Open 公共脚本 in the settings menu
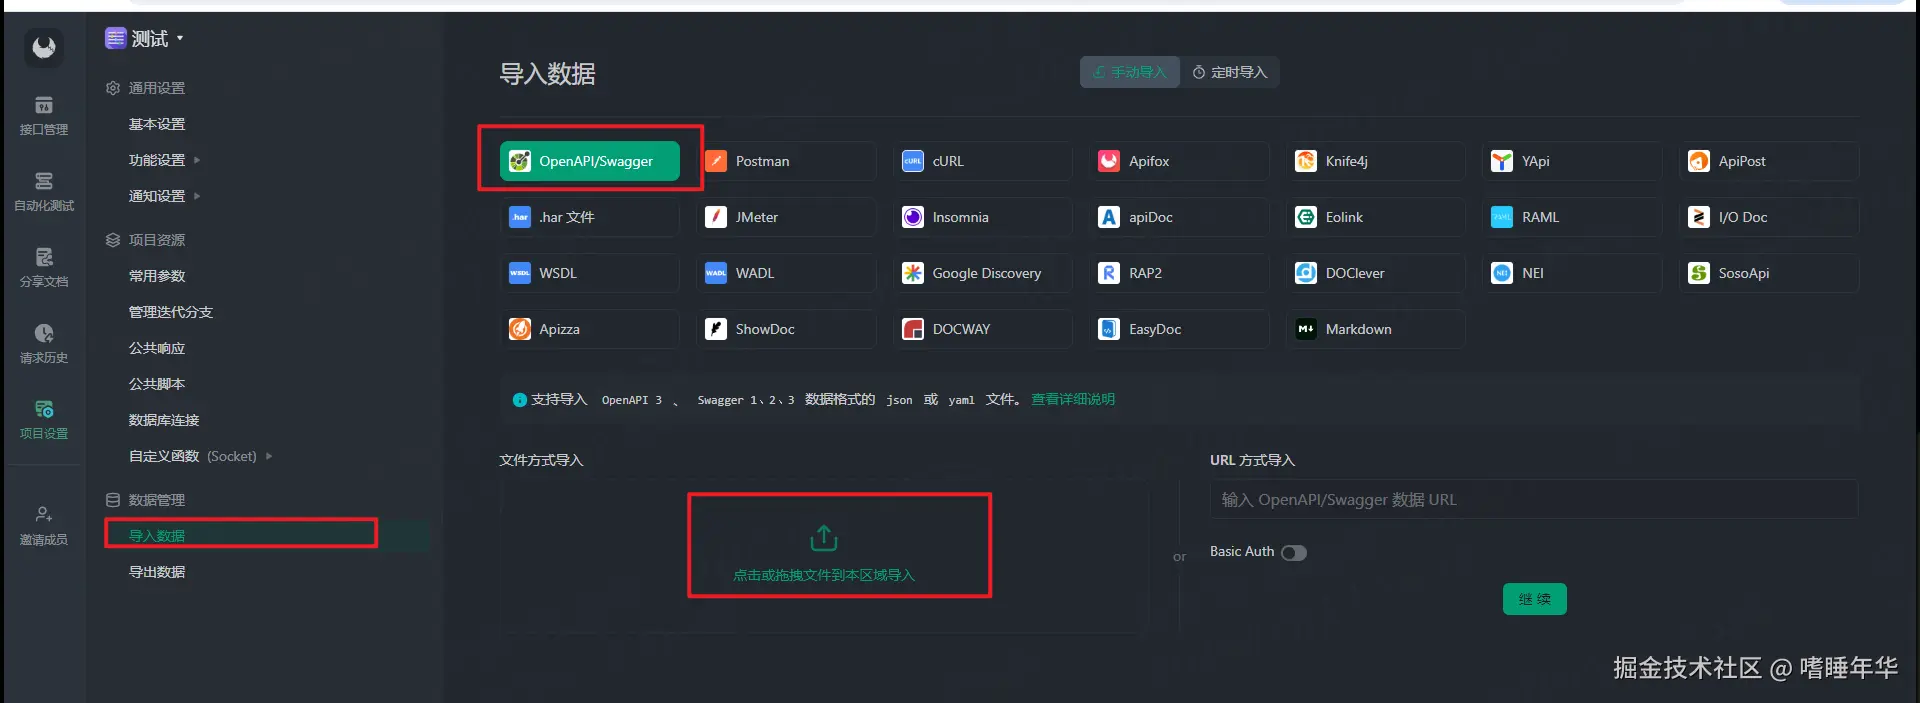This screenshot has height=703, width=1920. click(x=157, y=384)
